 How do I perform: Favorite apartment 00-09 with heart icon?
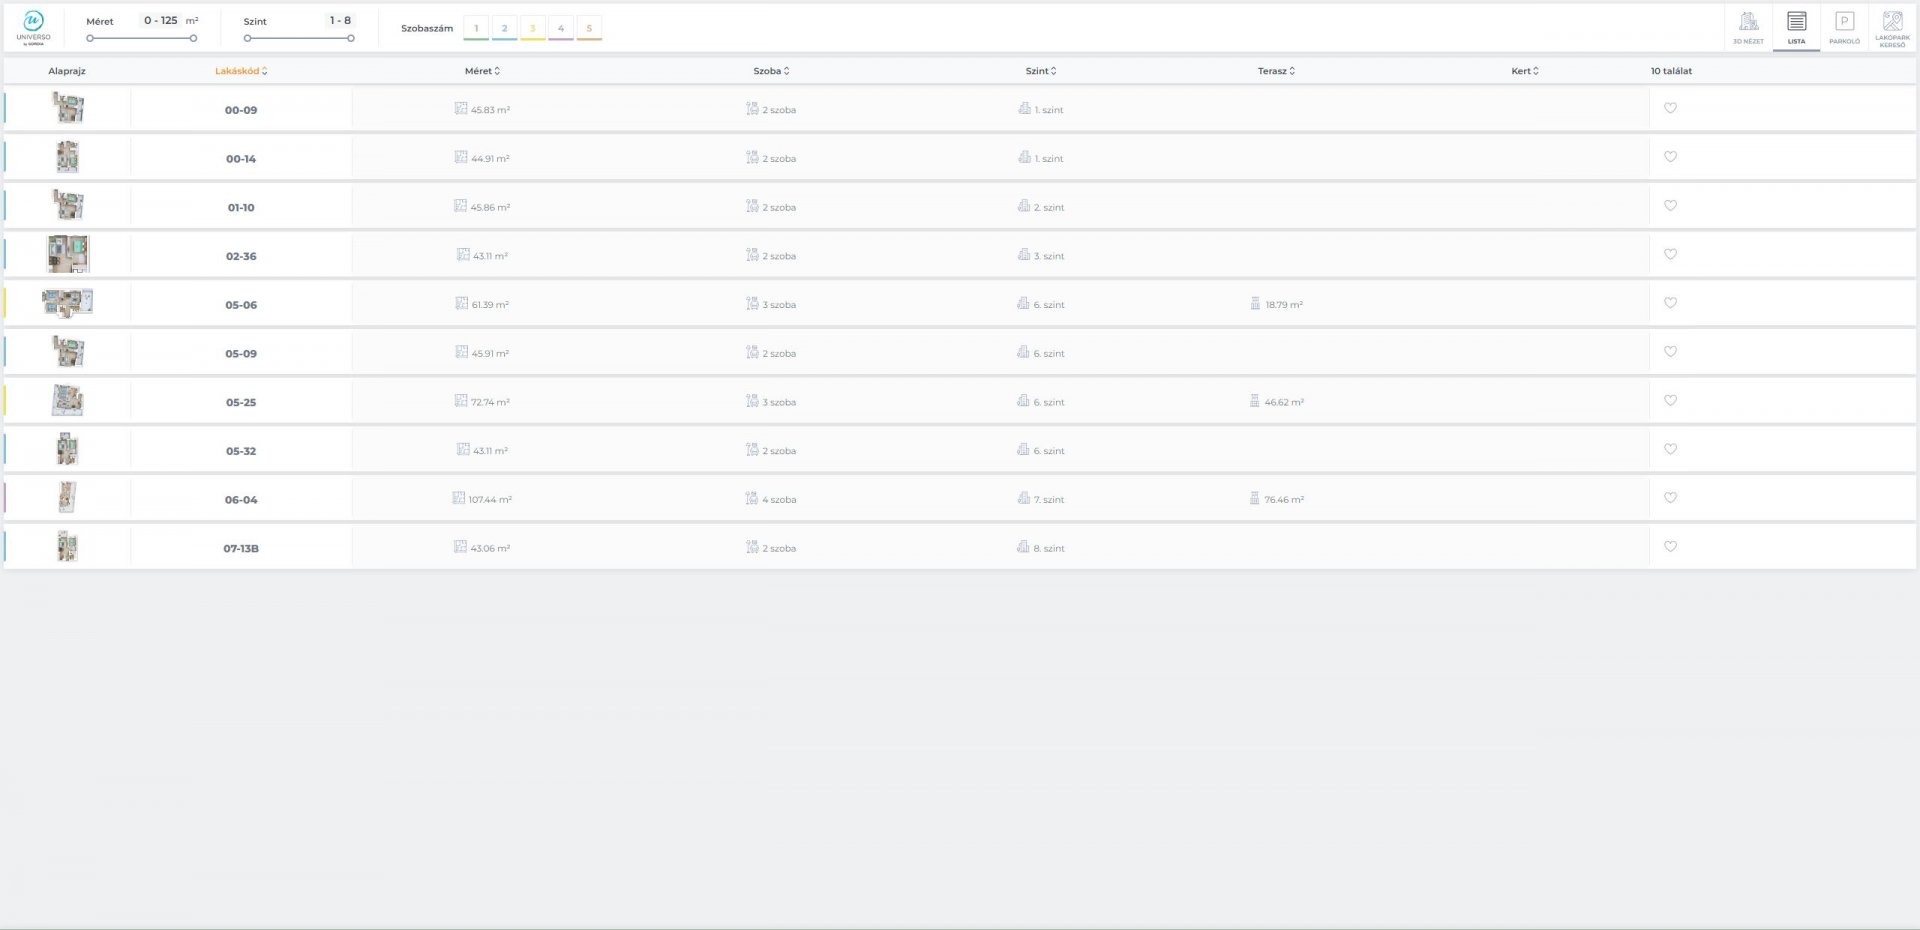(x=1670, y=108)
